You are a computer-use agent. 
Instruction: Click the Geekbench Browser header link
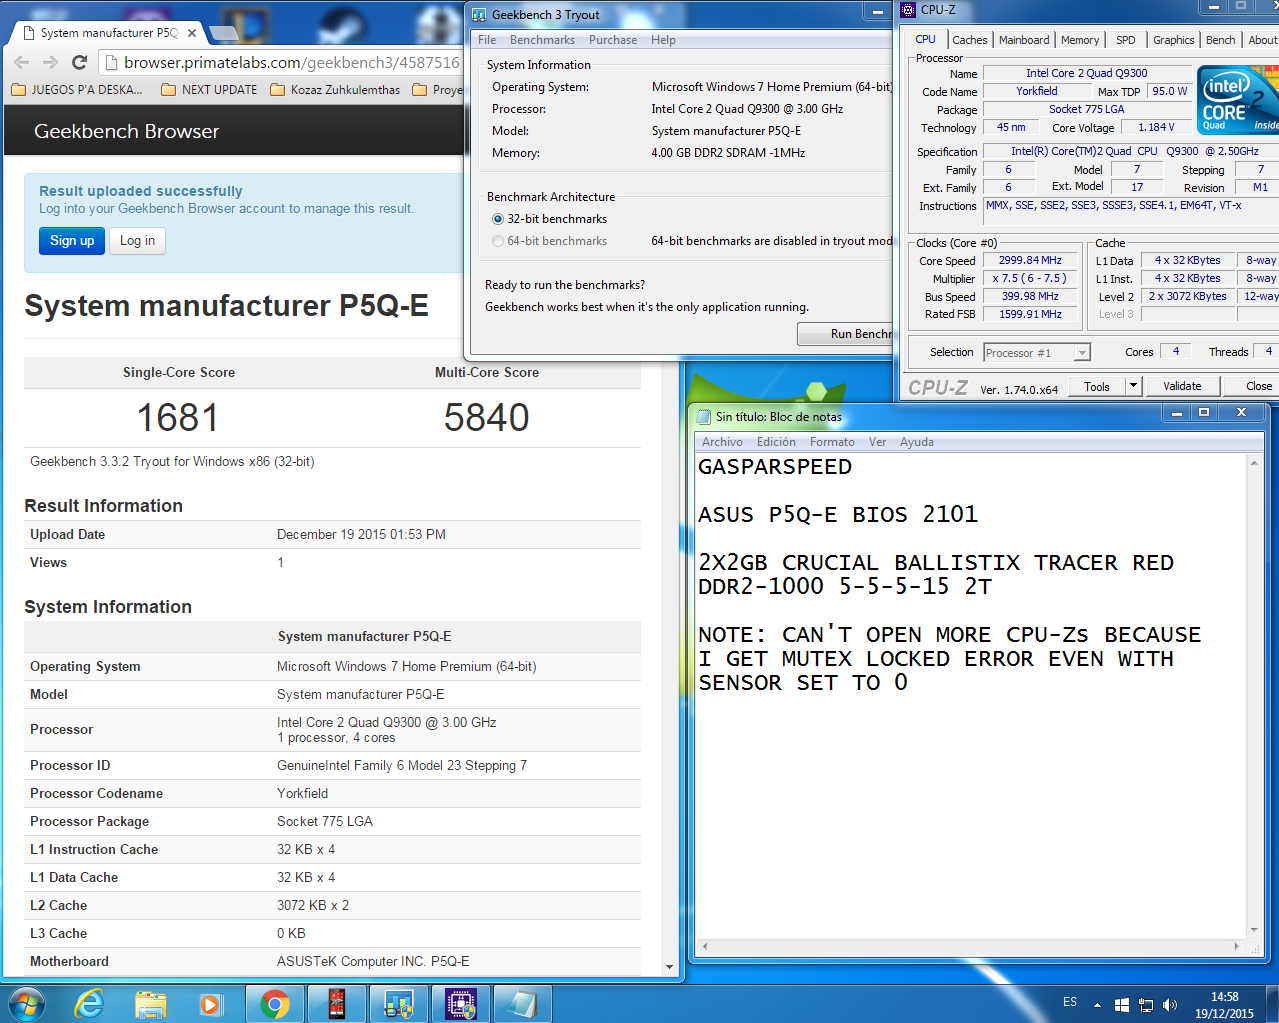coord(126,131)
